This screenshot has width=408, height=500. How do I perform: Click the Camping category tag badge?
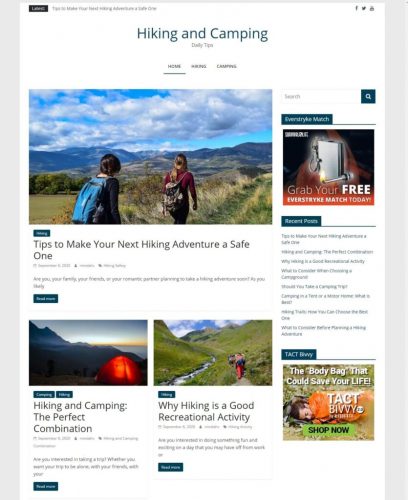44,395
